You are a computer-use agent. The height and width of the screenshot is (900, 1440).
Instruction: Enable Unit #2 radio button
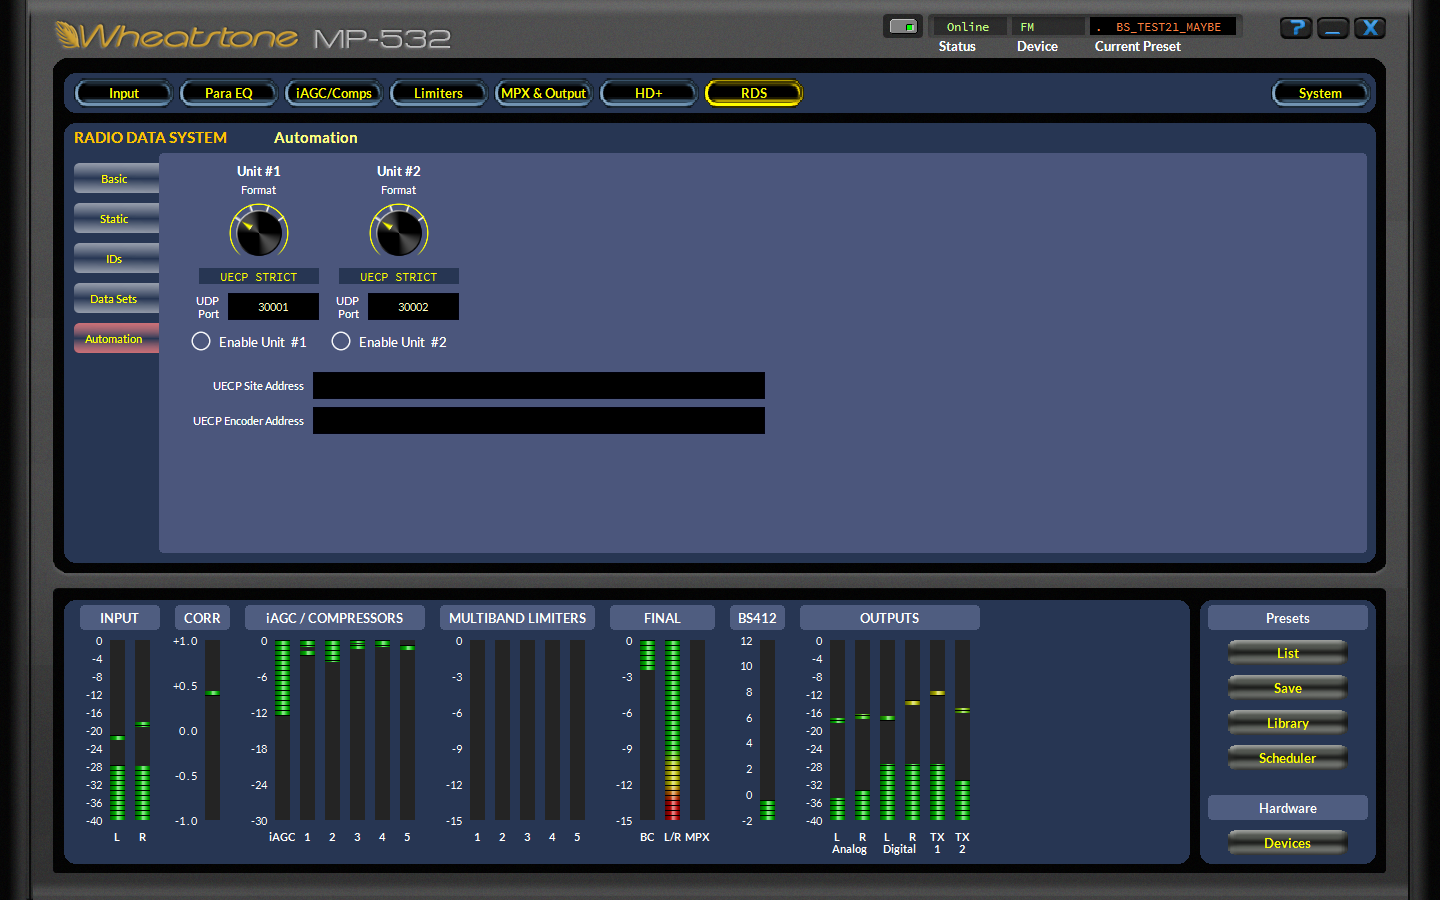point(341,341)
